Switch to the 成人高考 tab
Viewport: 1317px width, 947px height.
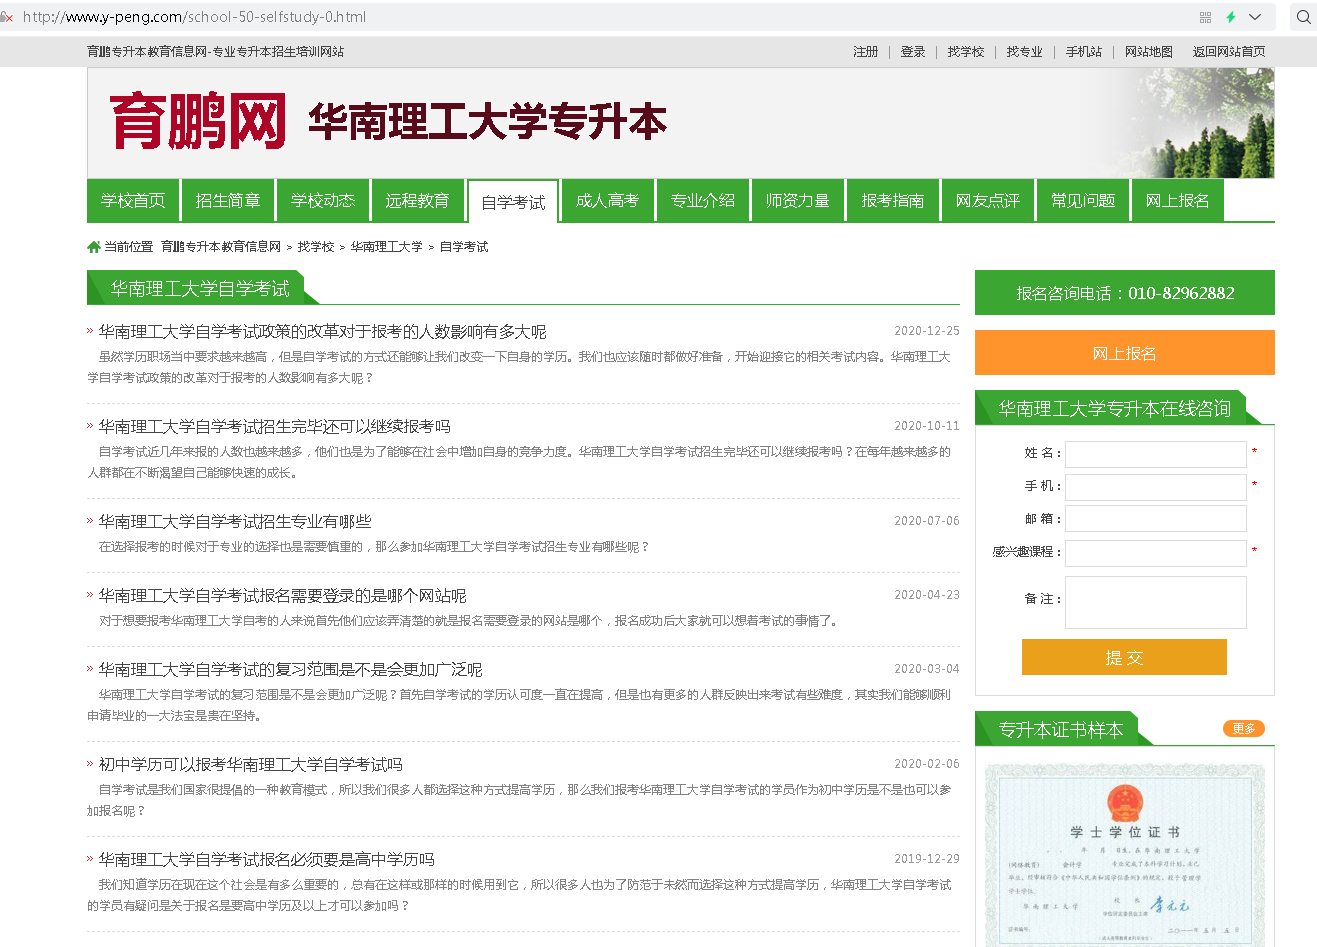pyautogui.click(x=607, y=201)
